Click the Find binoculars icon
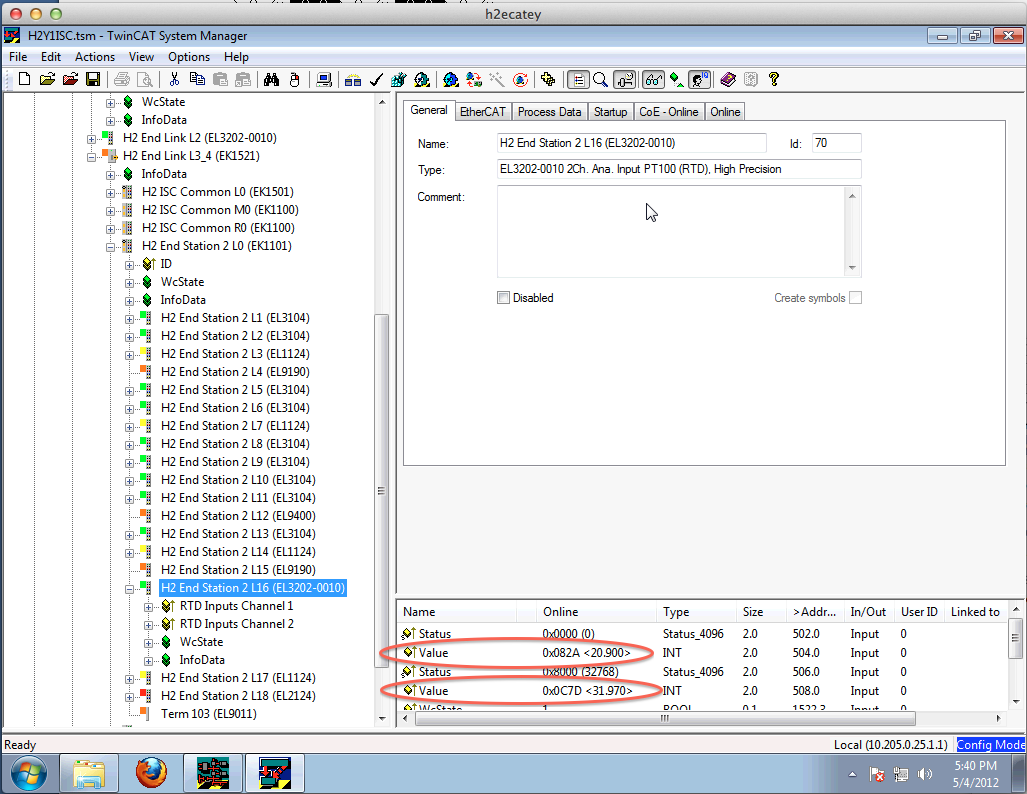1027x794 pixels. [x=271, y=79]
